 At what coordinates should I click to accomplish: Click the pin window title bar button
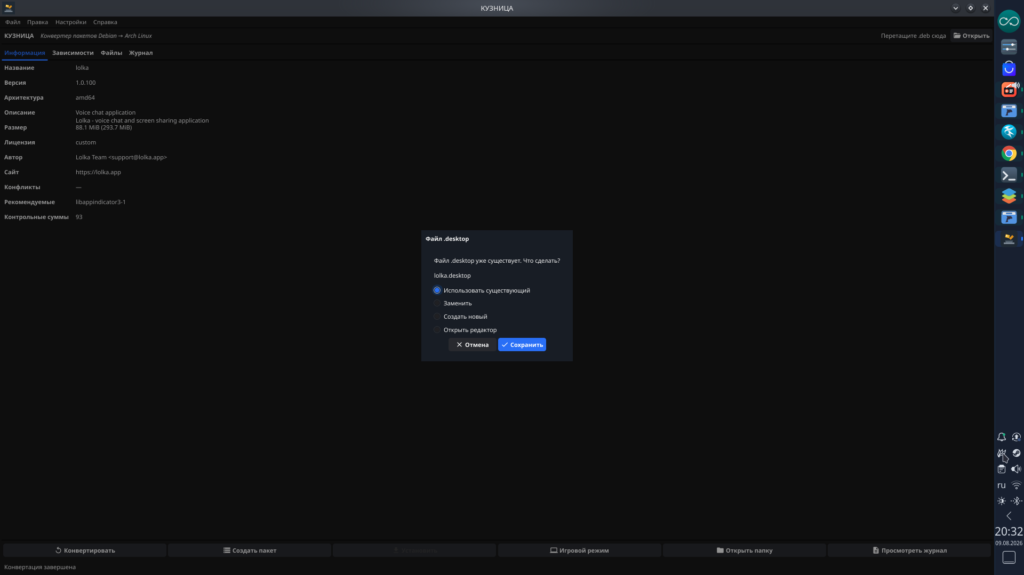tap(970, 8)
